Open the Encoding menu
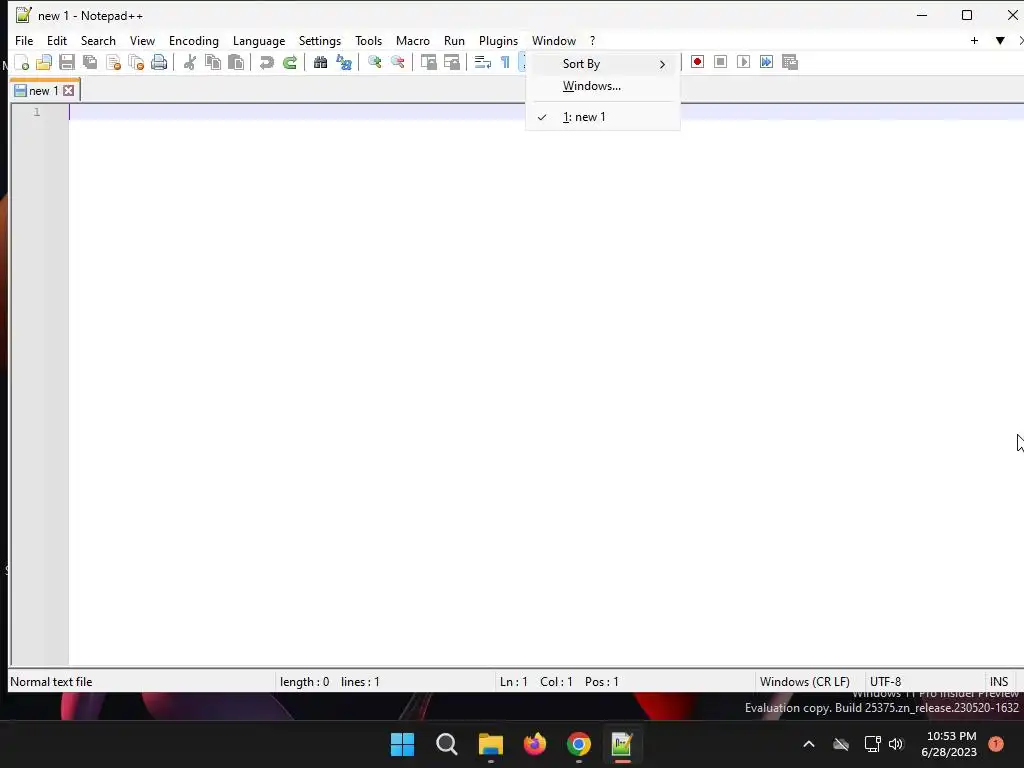The image size is (1024, 768). [x=194, y=40]
